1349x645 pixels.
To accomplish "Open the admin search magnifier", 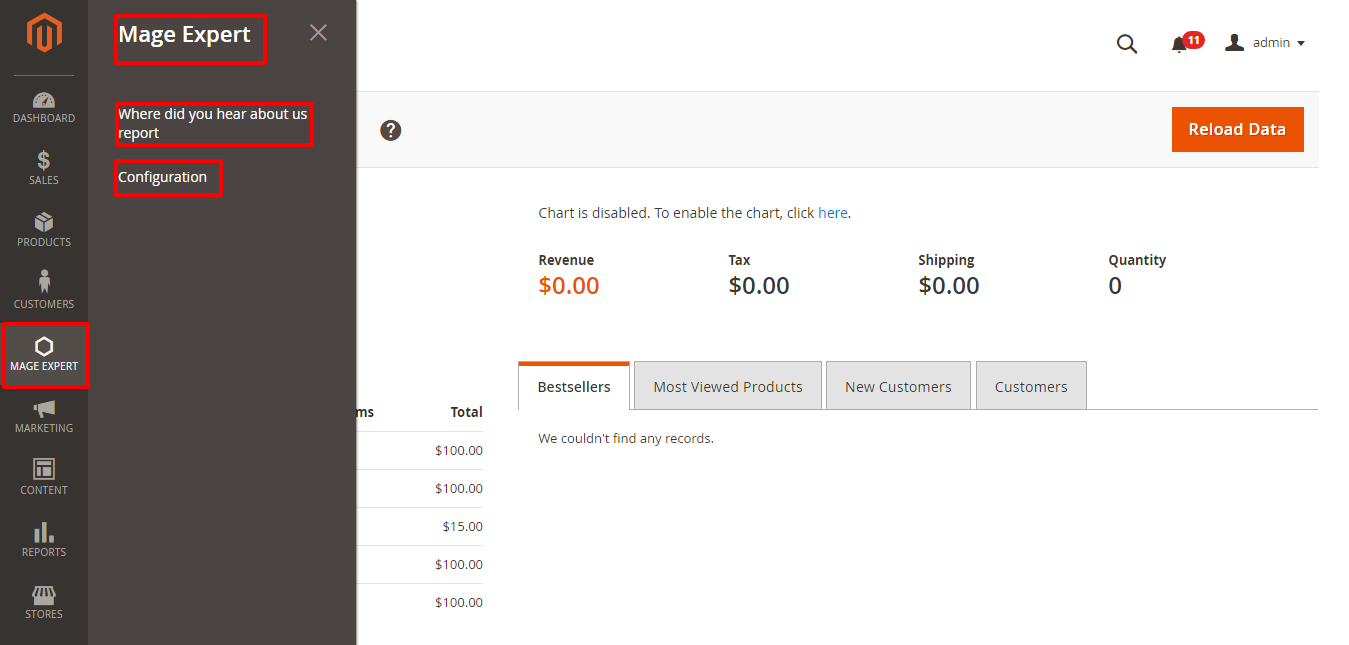I will click(1127, 44).
